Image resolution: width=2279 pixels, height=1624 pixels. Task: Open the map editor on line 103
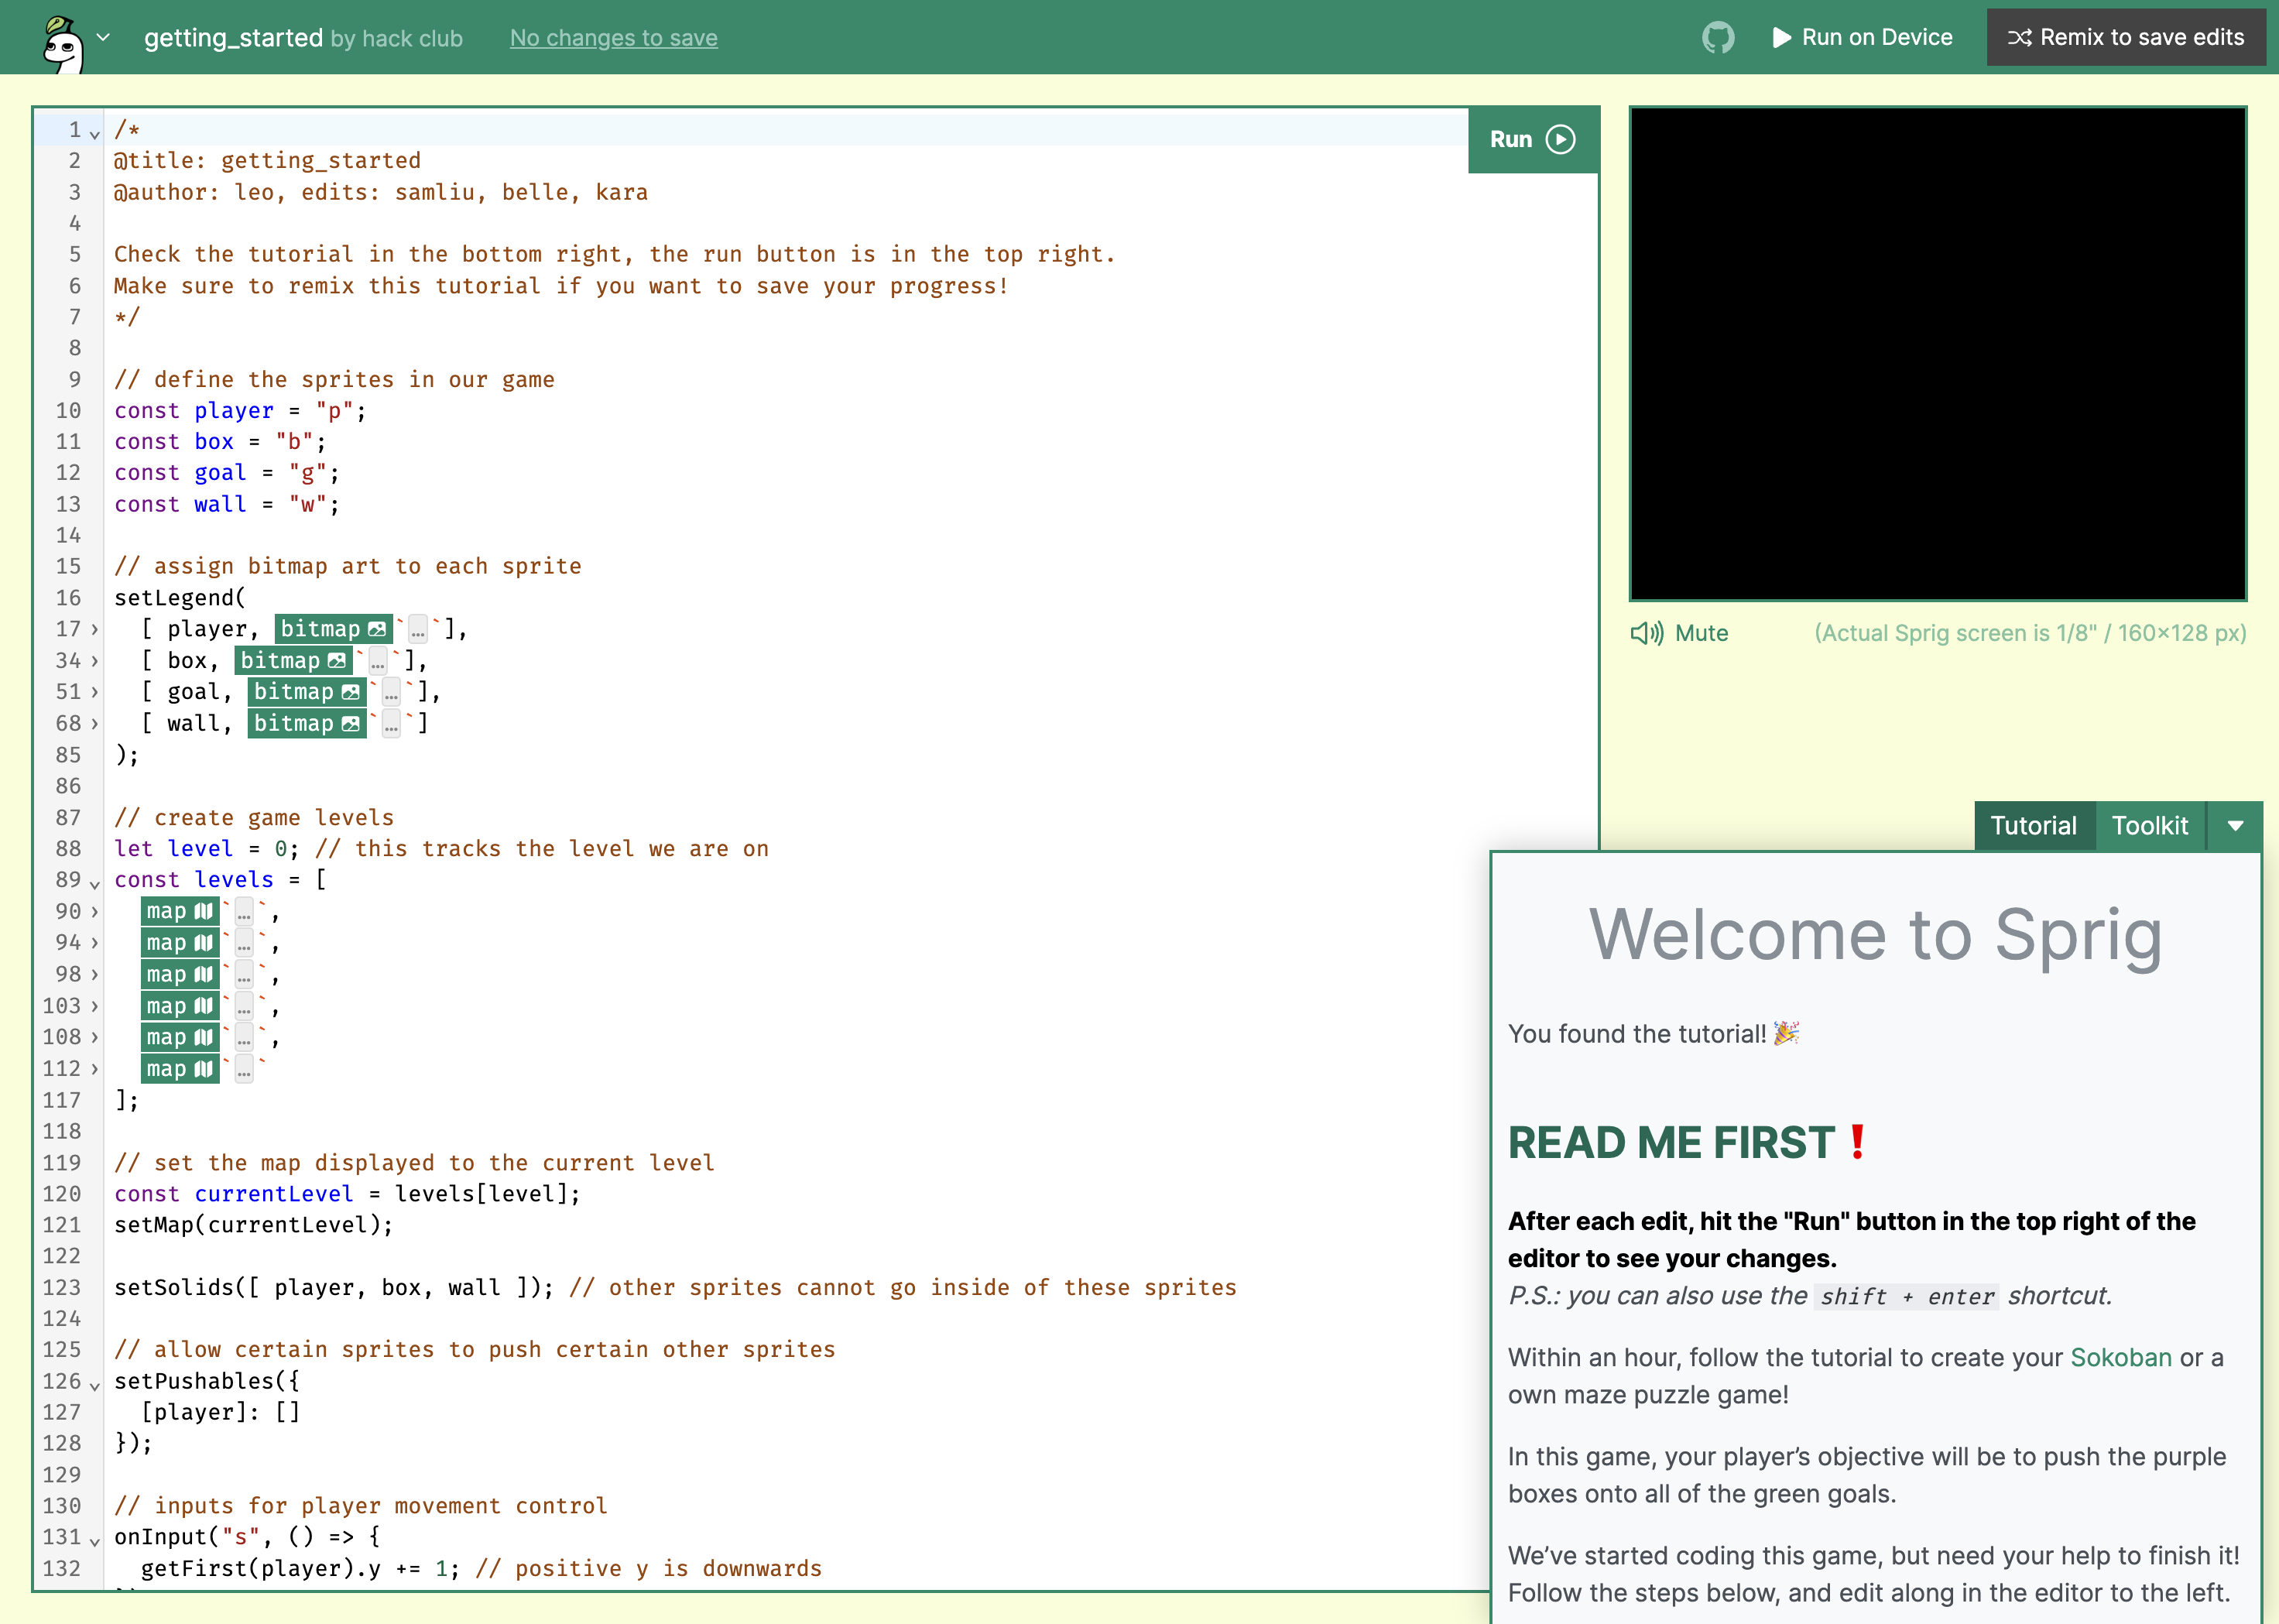coord(180,1006)
